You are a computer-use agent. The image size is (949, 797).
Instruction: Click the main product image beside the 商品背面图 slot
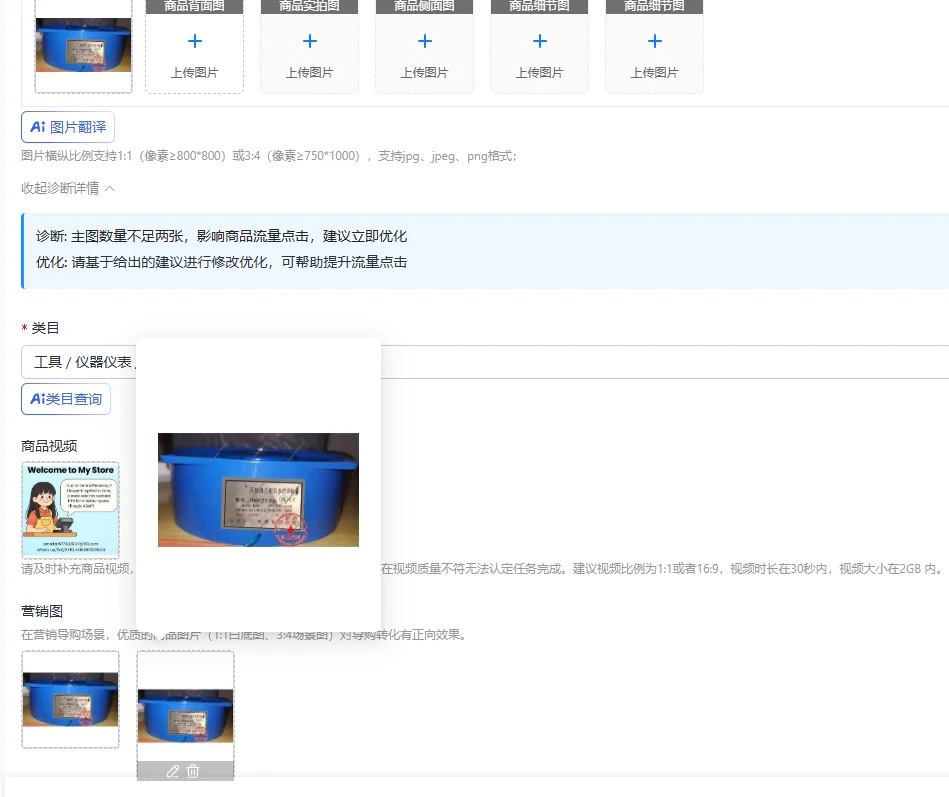[84, 45]
